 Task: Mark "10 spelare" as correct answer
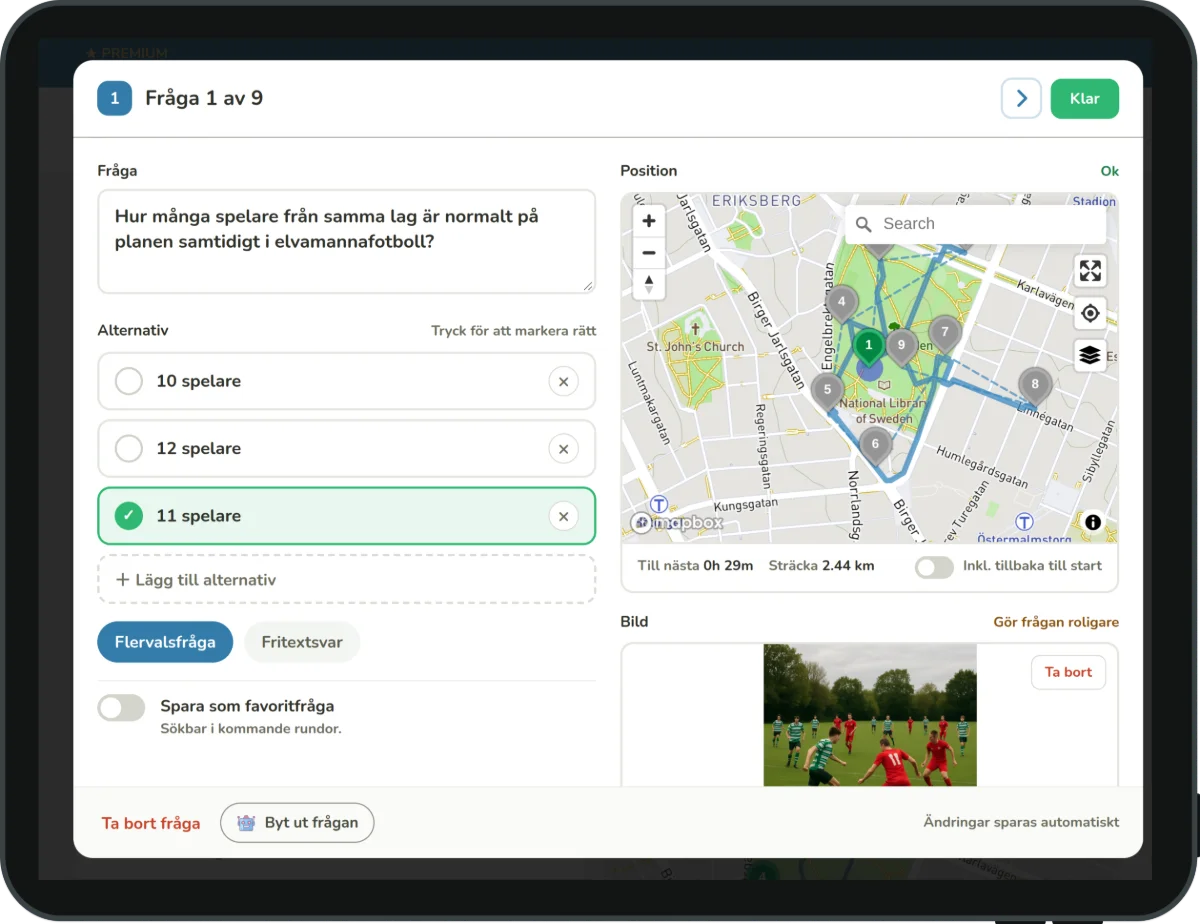129,381
